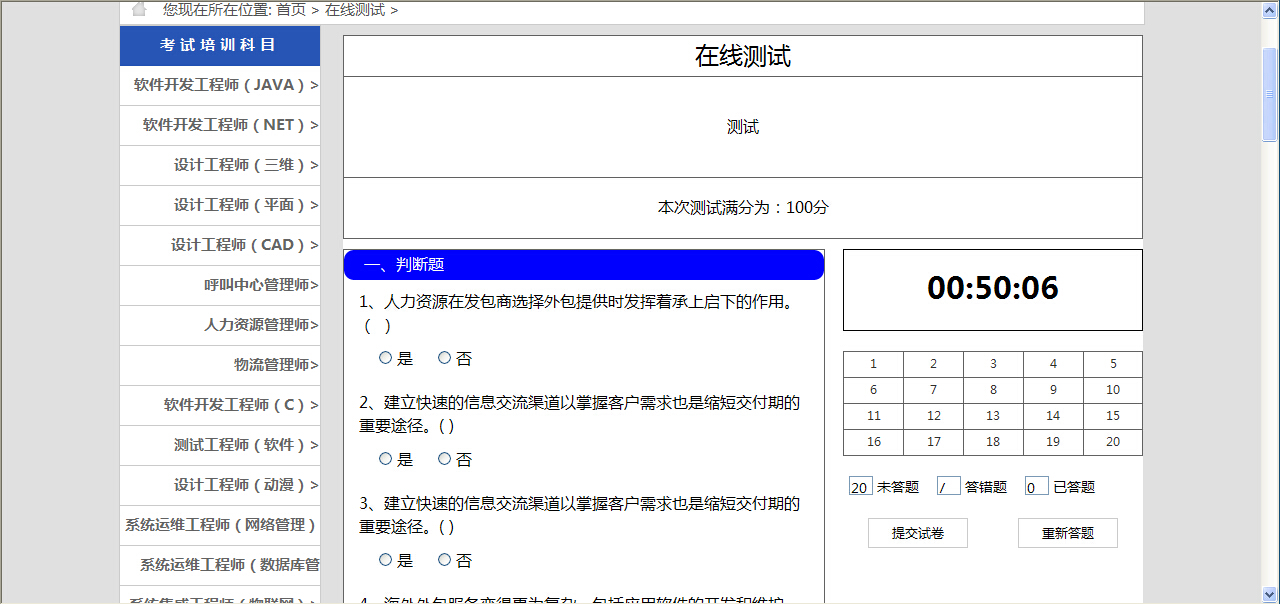Choose 否 for question 3

click(x=444, y=560)
